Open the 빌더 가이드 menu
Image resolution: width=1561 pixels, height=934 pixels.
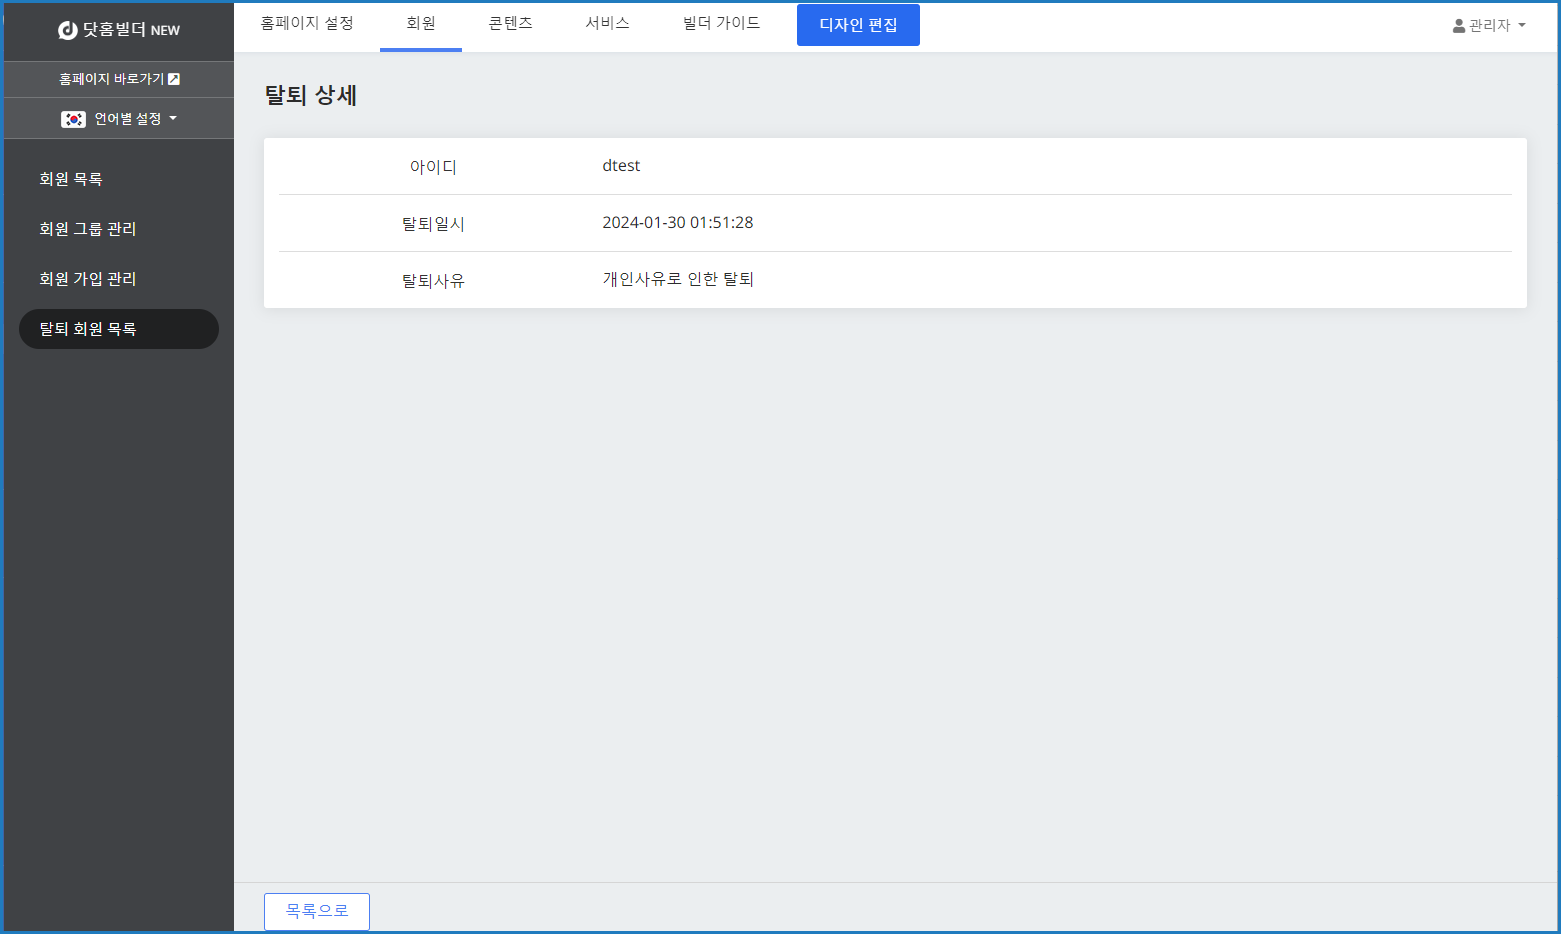pos(721,23)
